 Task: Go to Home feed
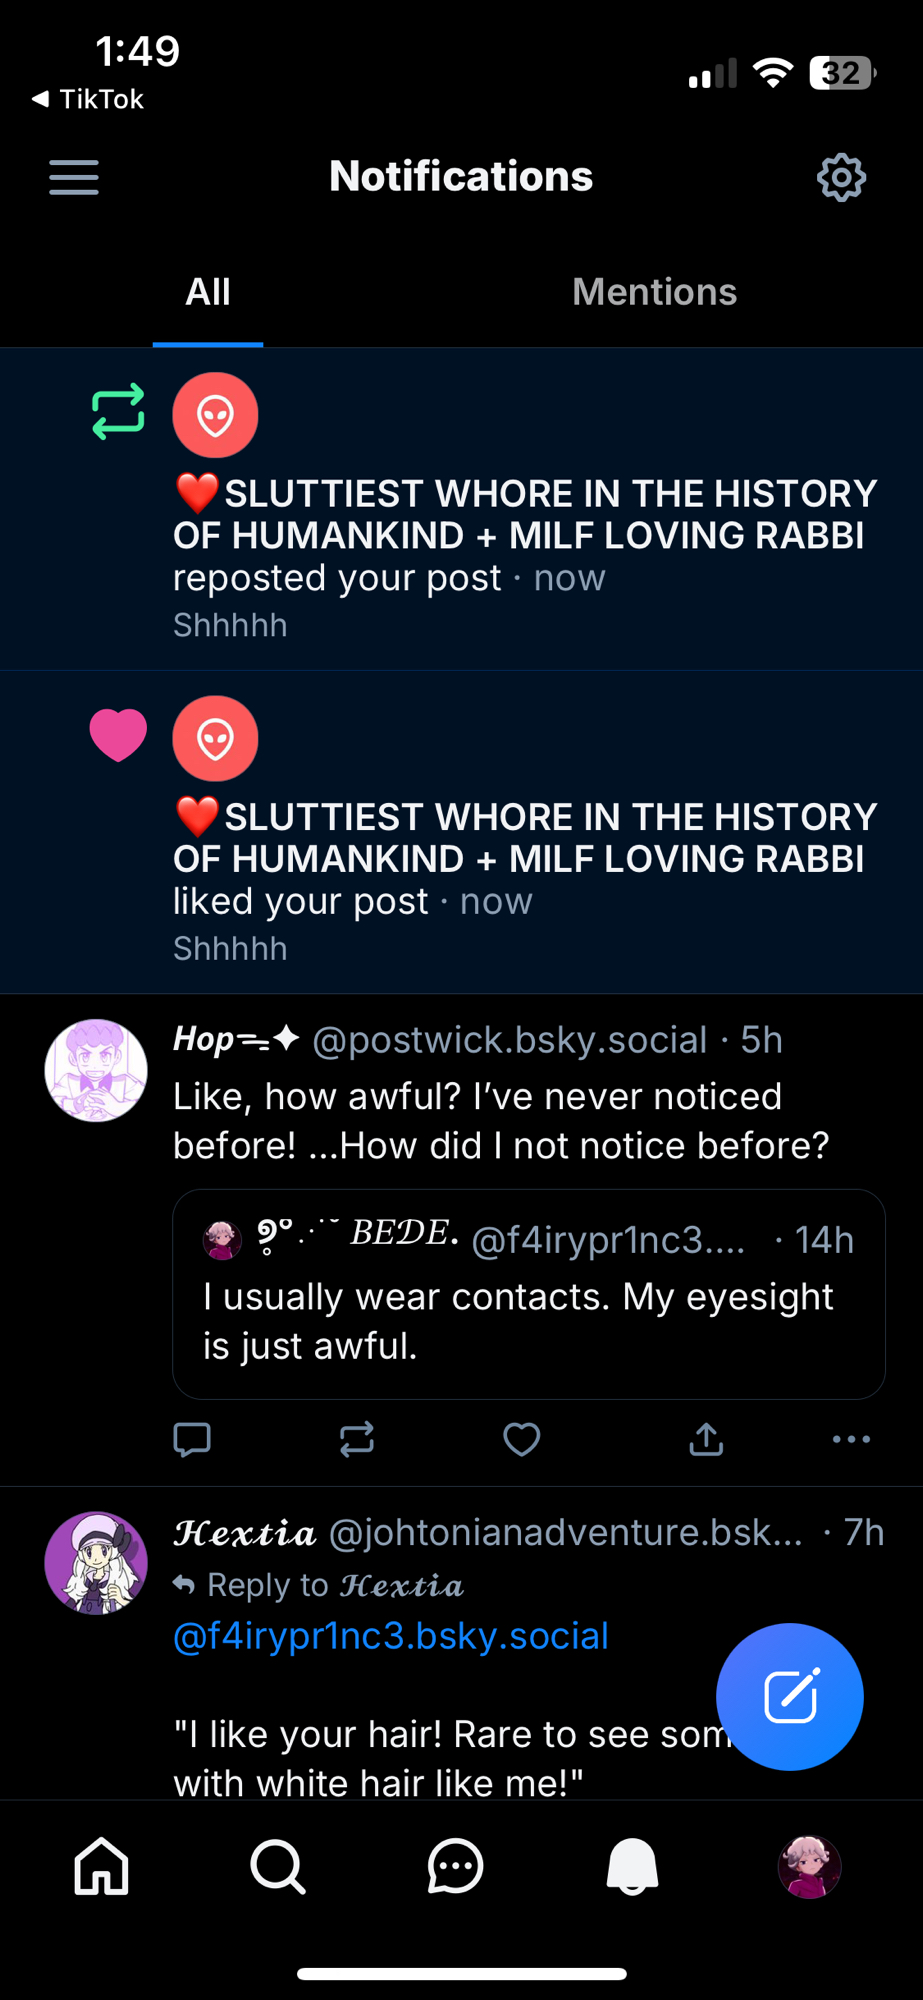pyautogui.click(x=102, y=1866)
